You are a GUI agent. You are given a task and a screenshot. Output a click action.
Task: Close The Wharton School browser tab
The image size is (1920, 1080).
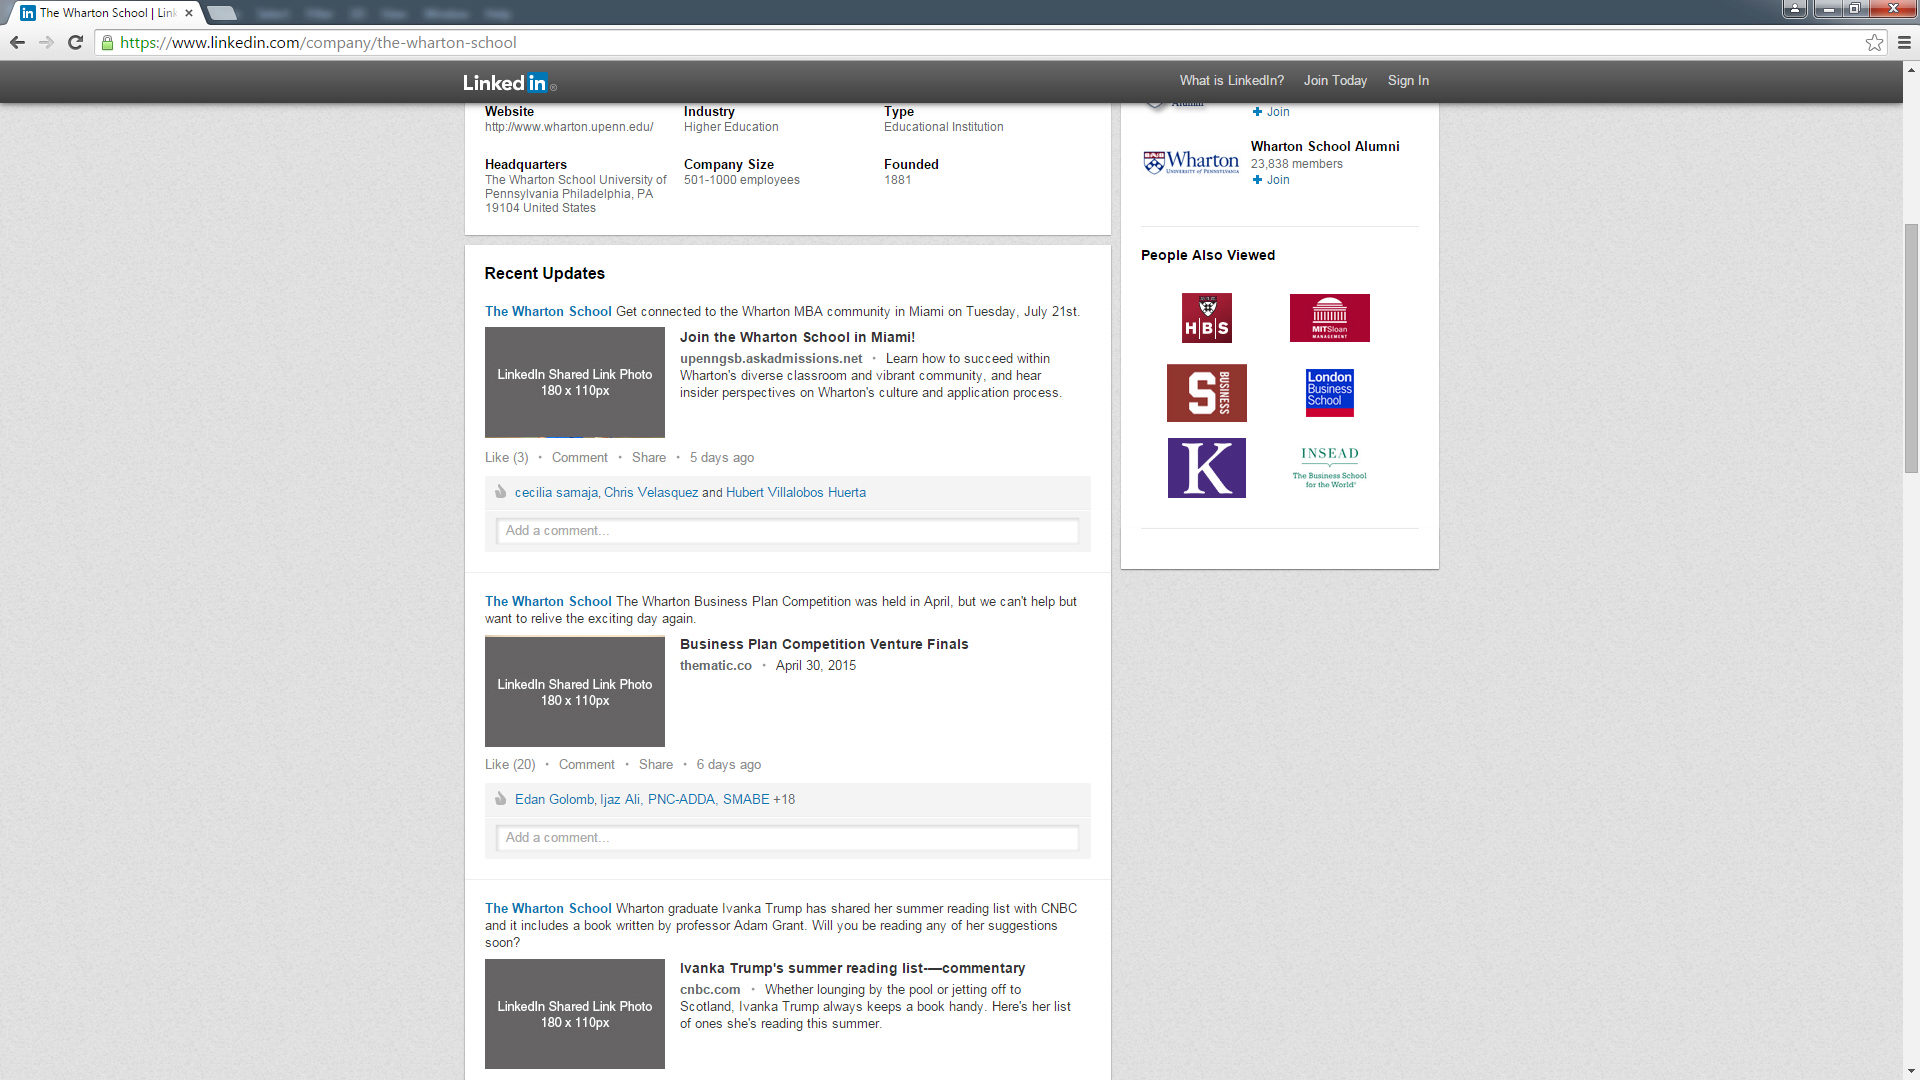[x=189, y=13]
